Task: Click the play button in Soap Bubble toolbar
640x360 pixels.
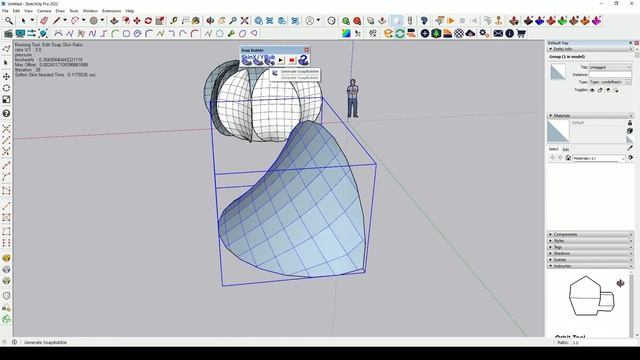Action: (281, 60)
